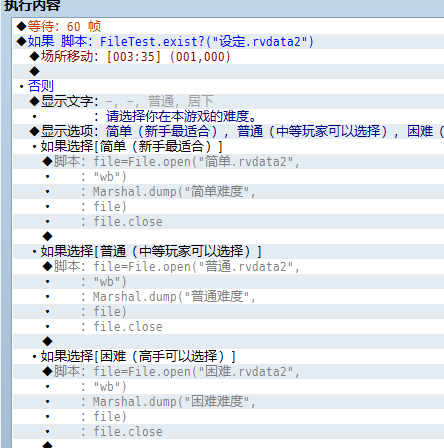
Task: Select the 如果选择[困难（高手可以选择）] line
Action: (x=228, y=356)
